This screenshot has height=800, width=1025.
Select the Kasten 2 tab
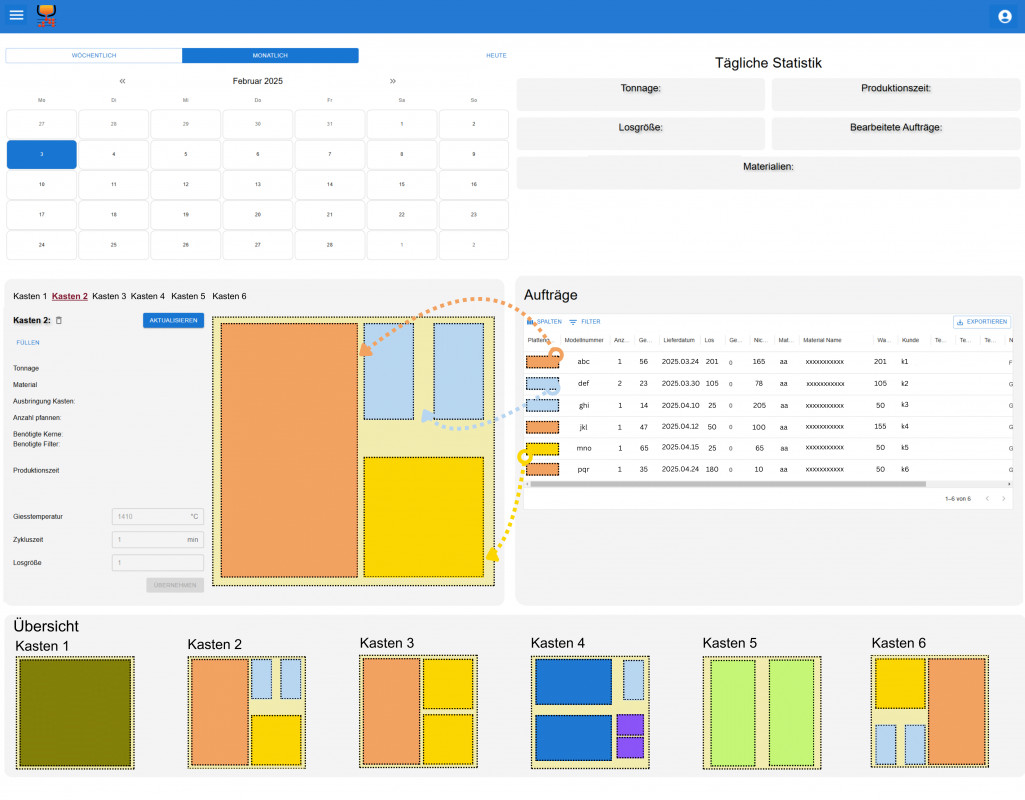pyautogui.click(x=70, y=296)
